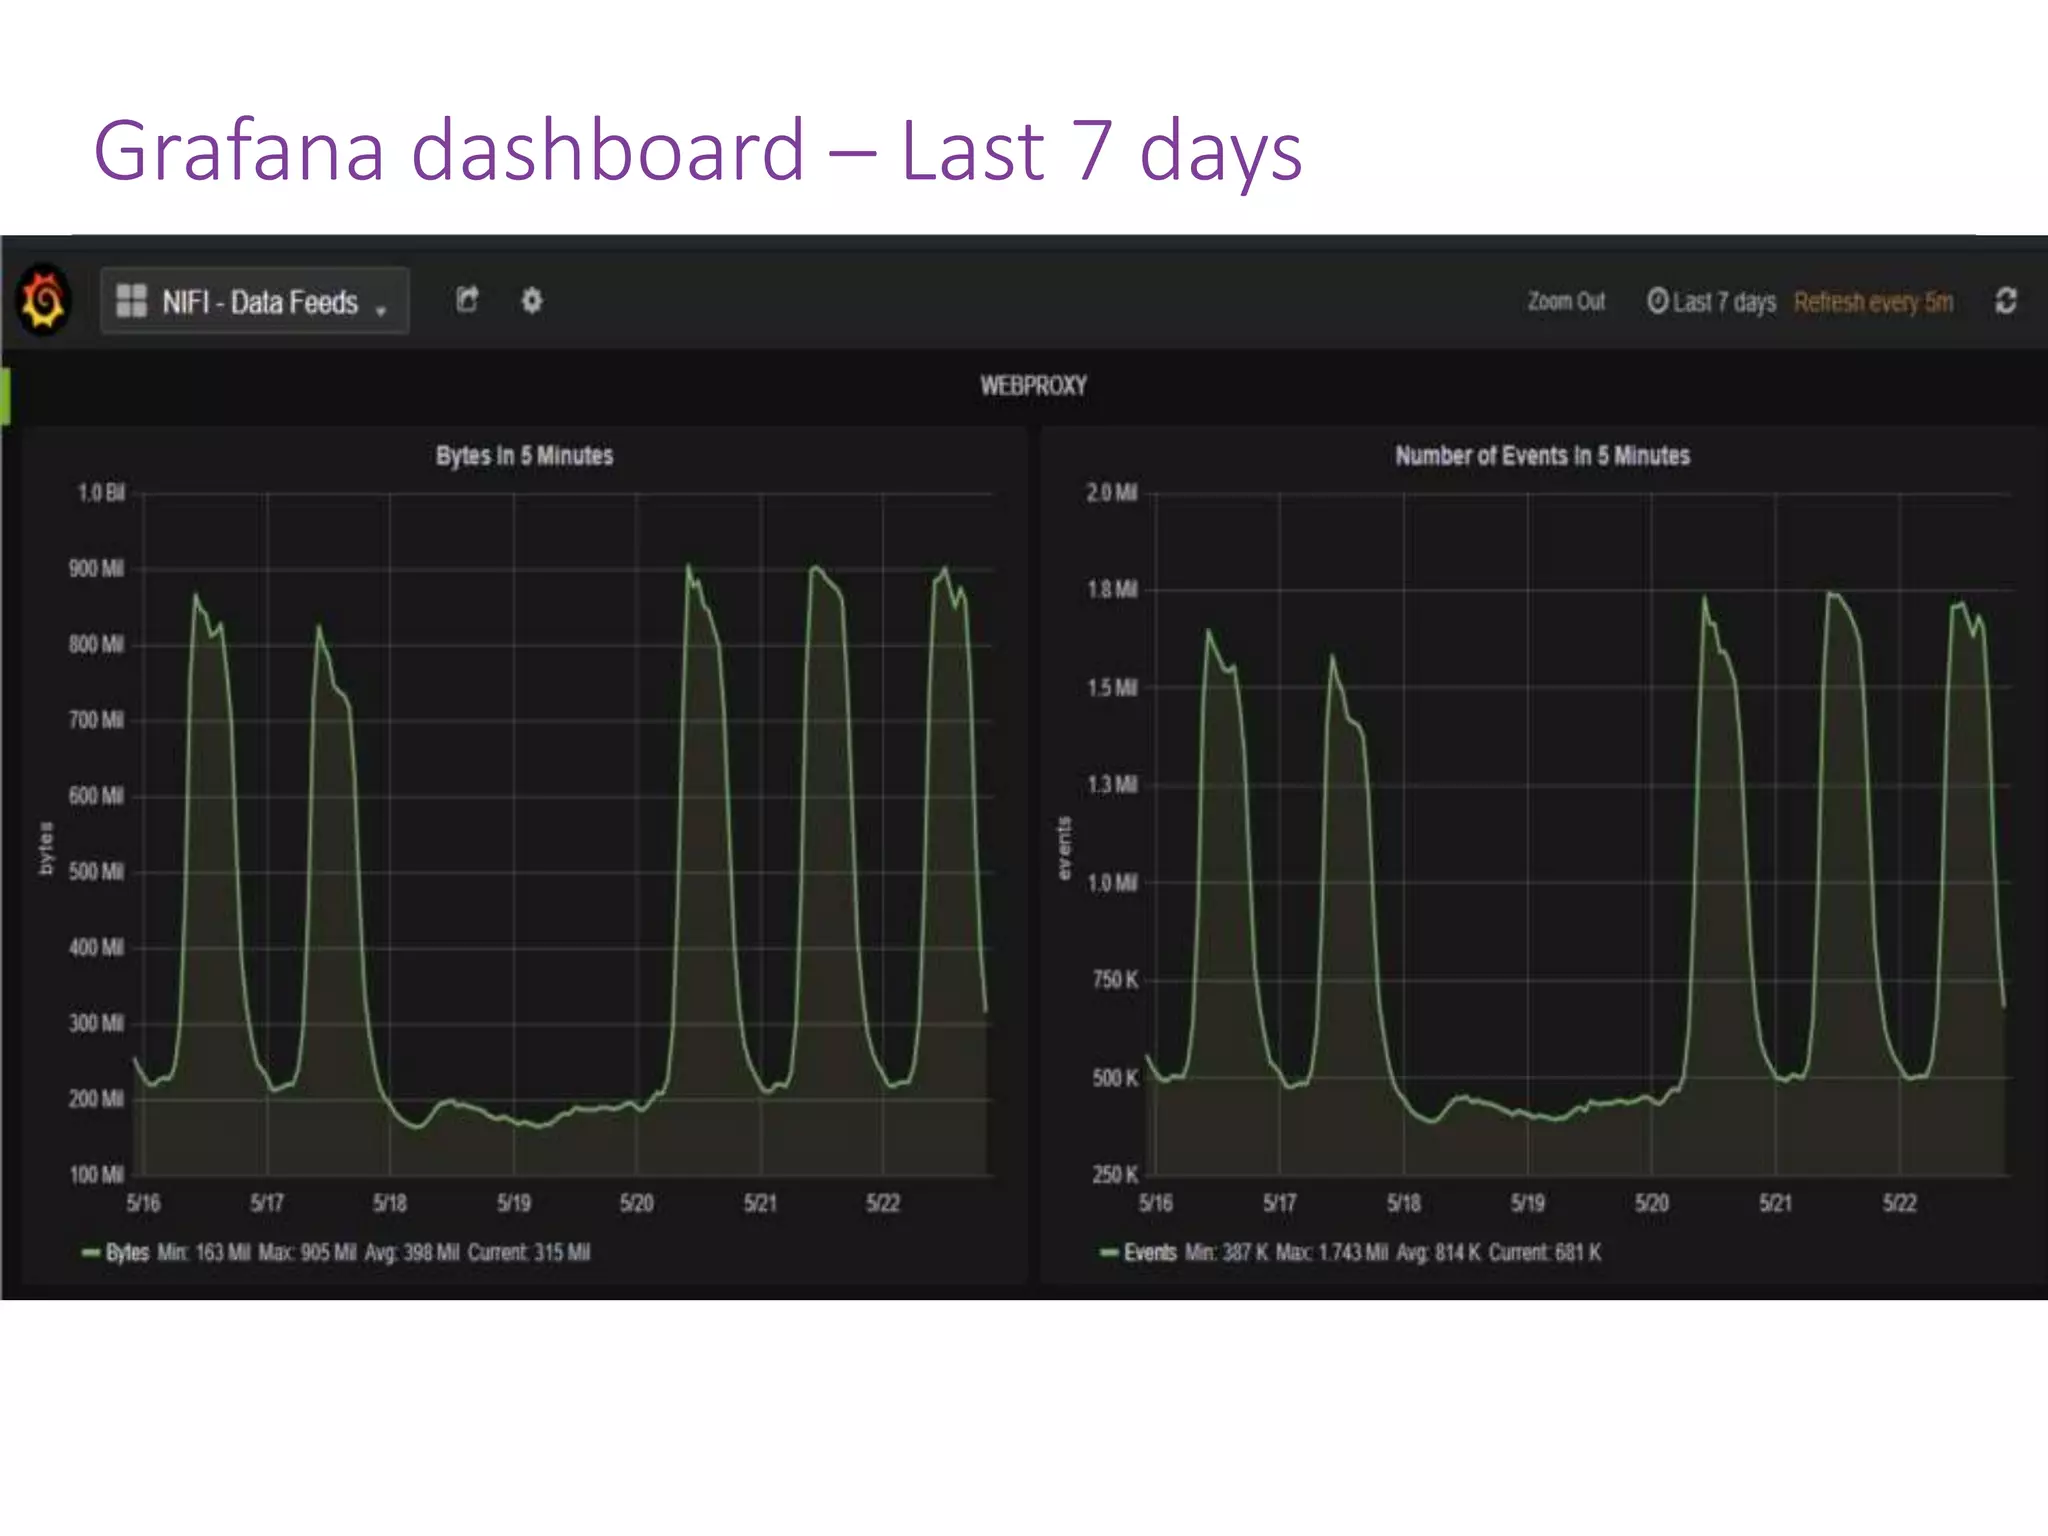Click the green row handle left of WEBPROXY
Screen dimensions: 2048x1536
tap(5, 396)
